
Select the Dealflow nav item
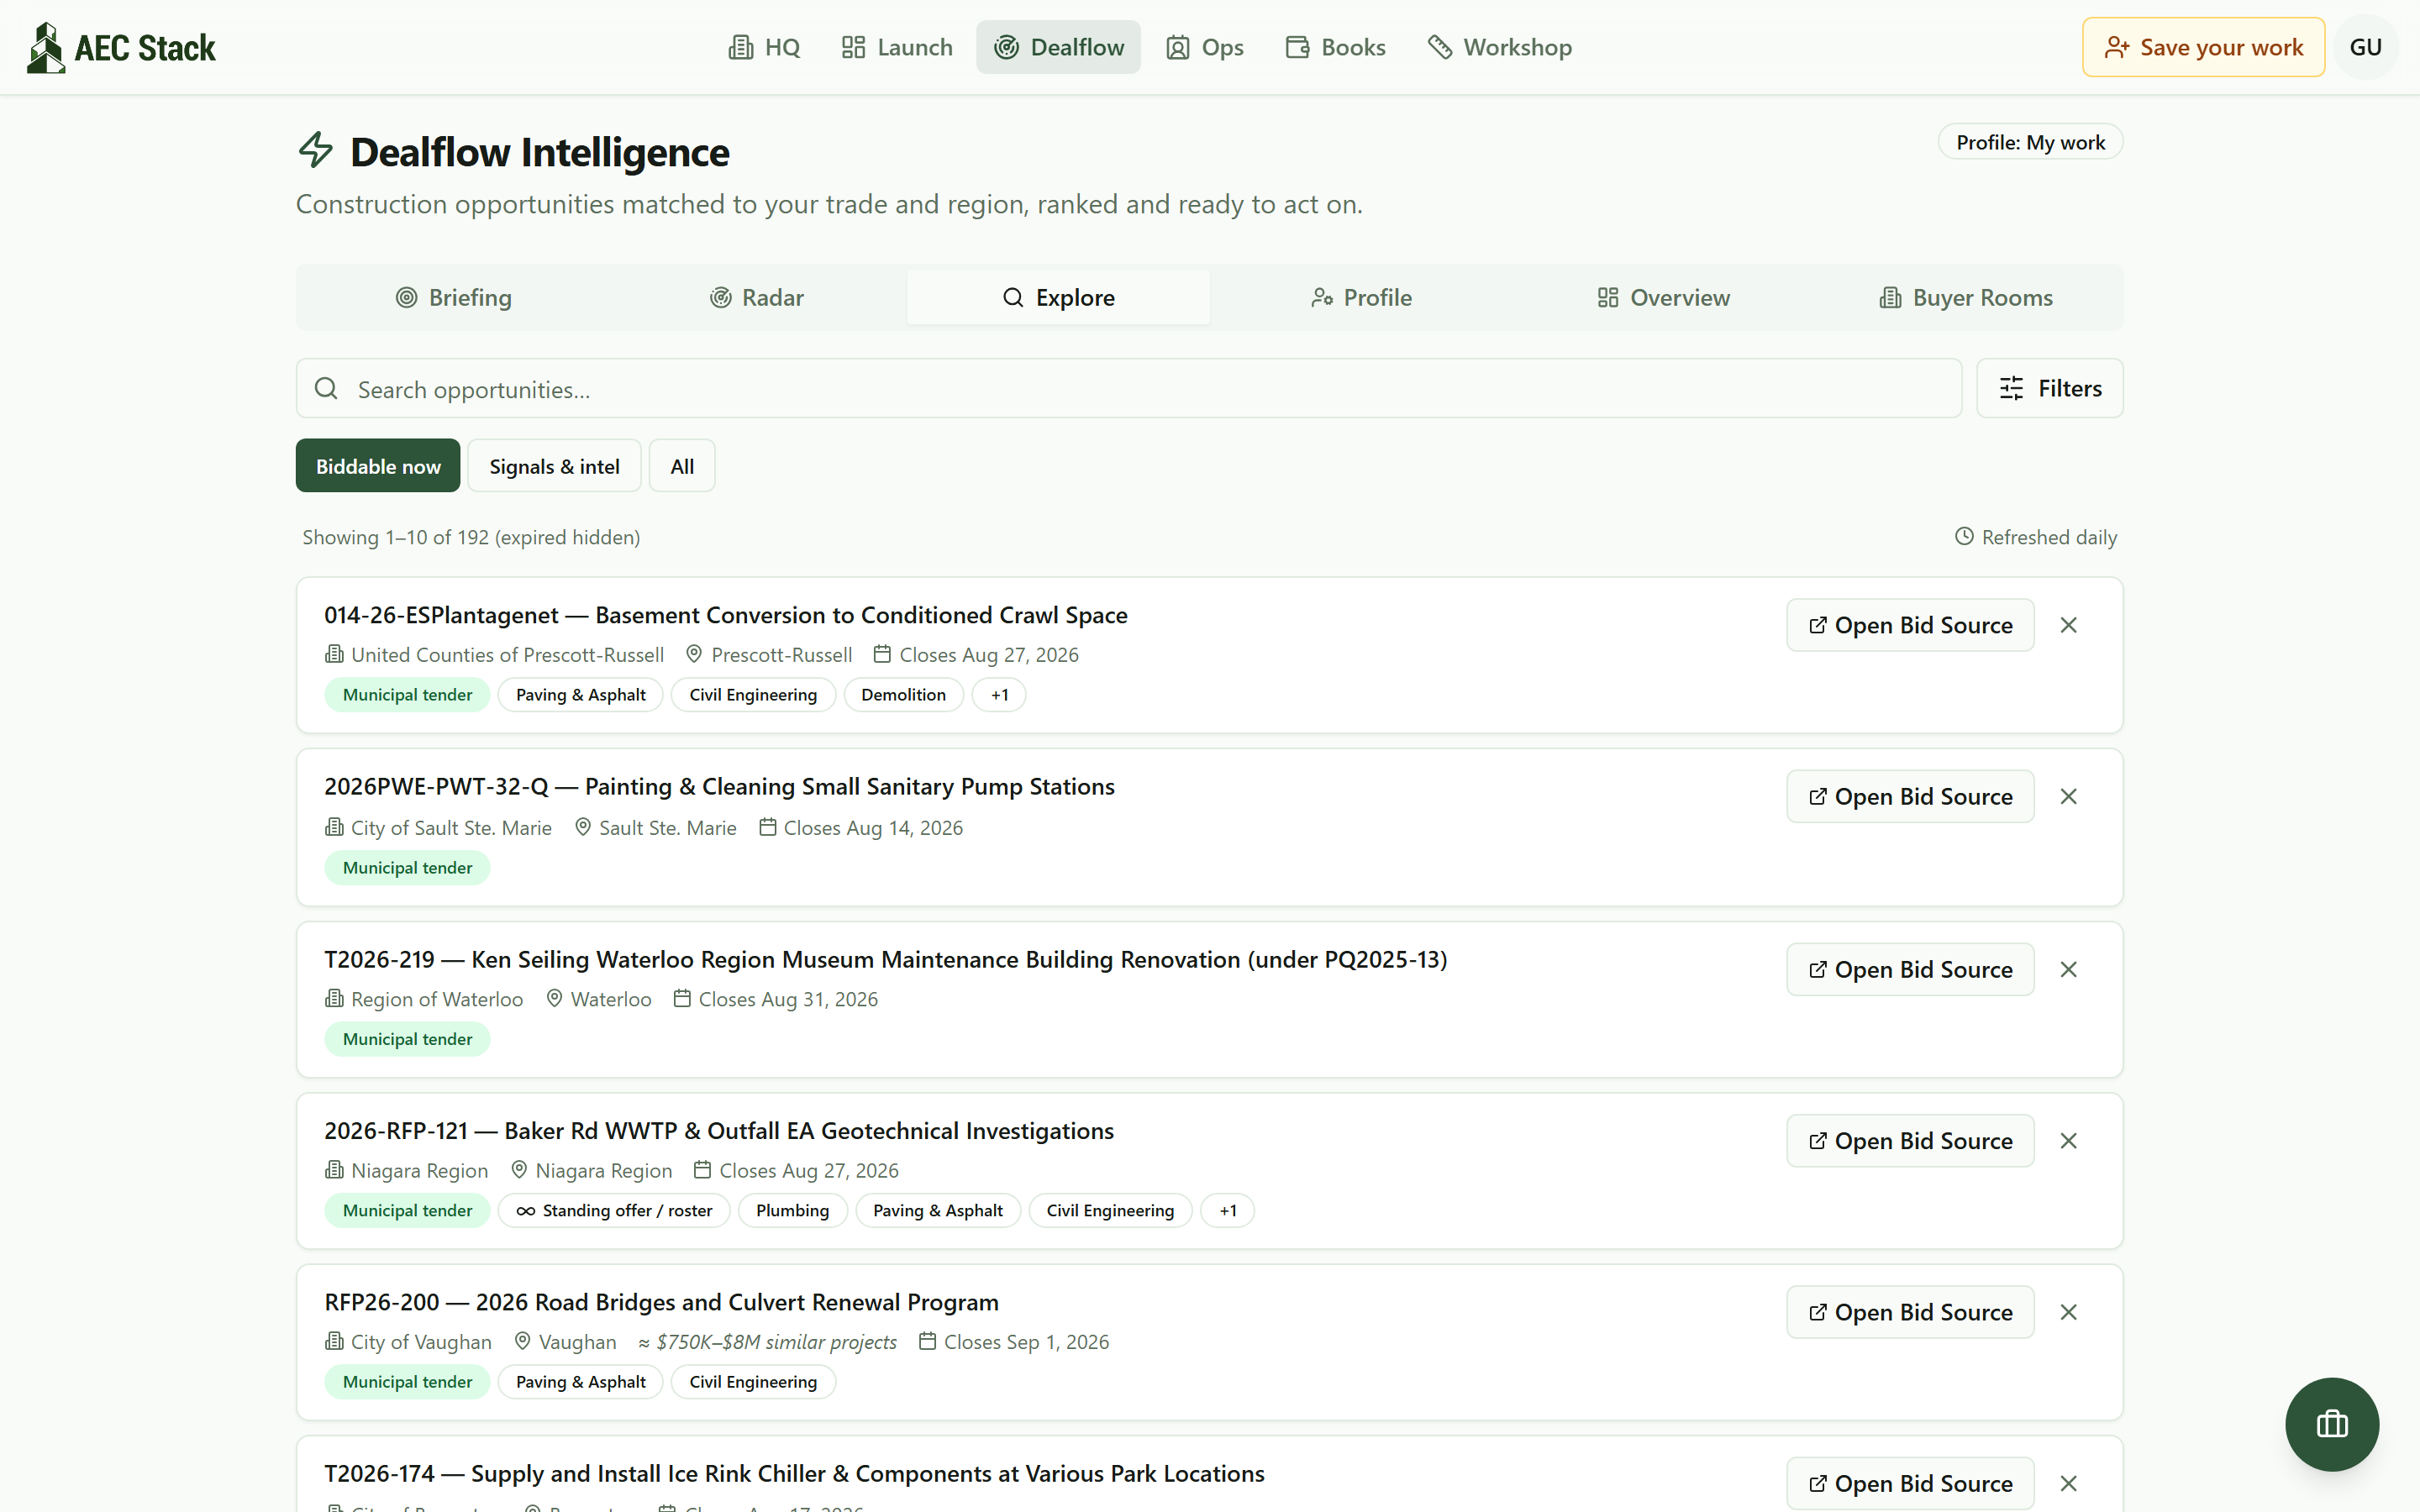point(1058,47)
